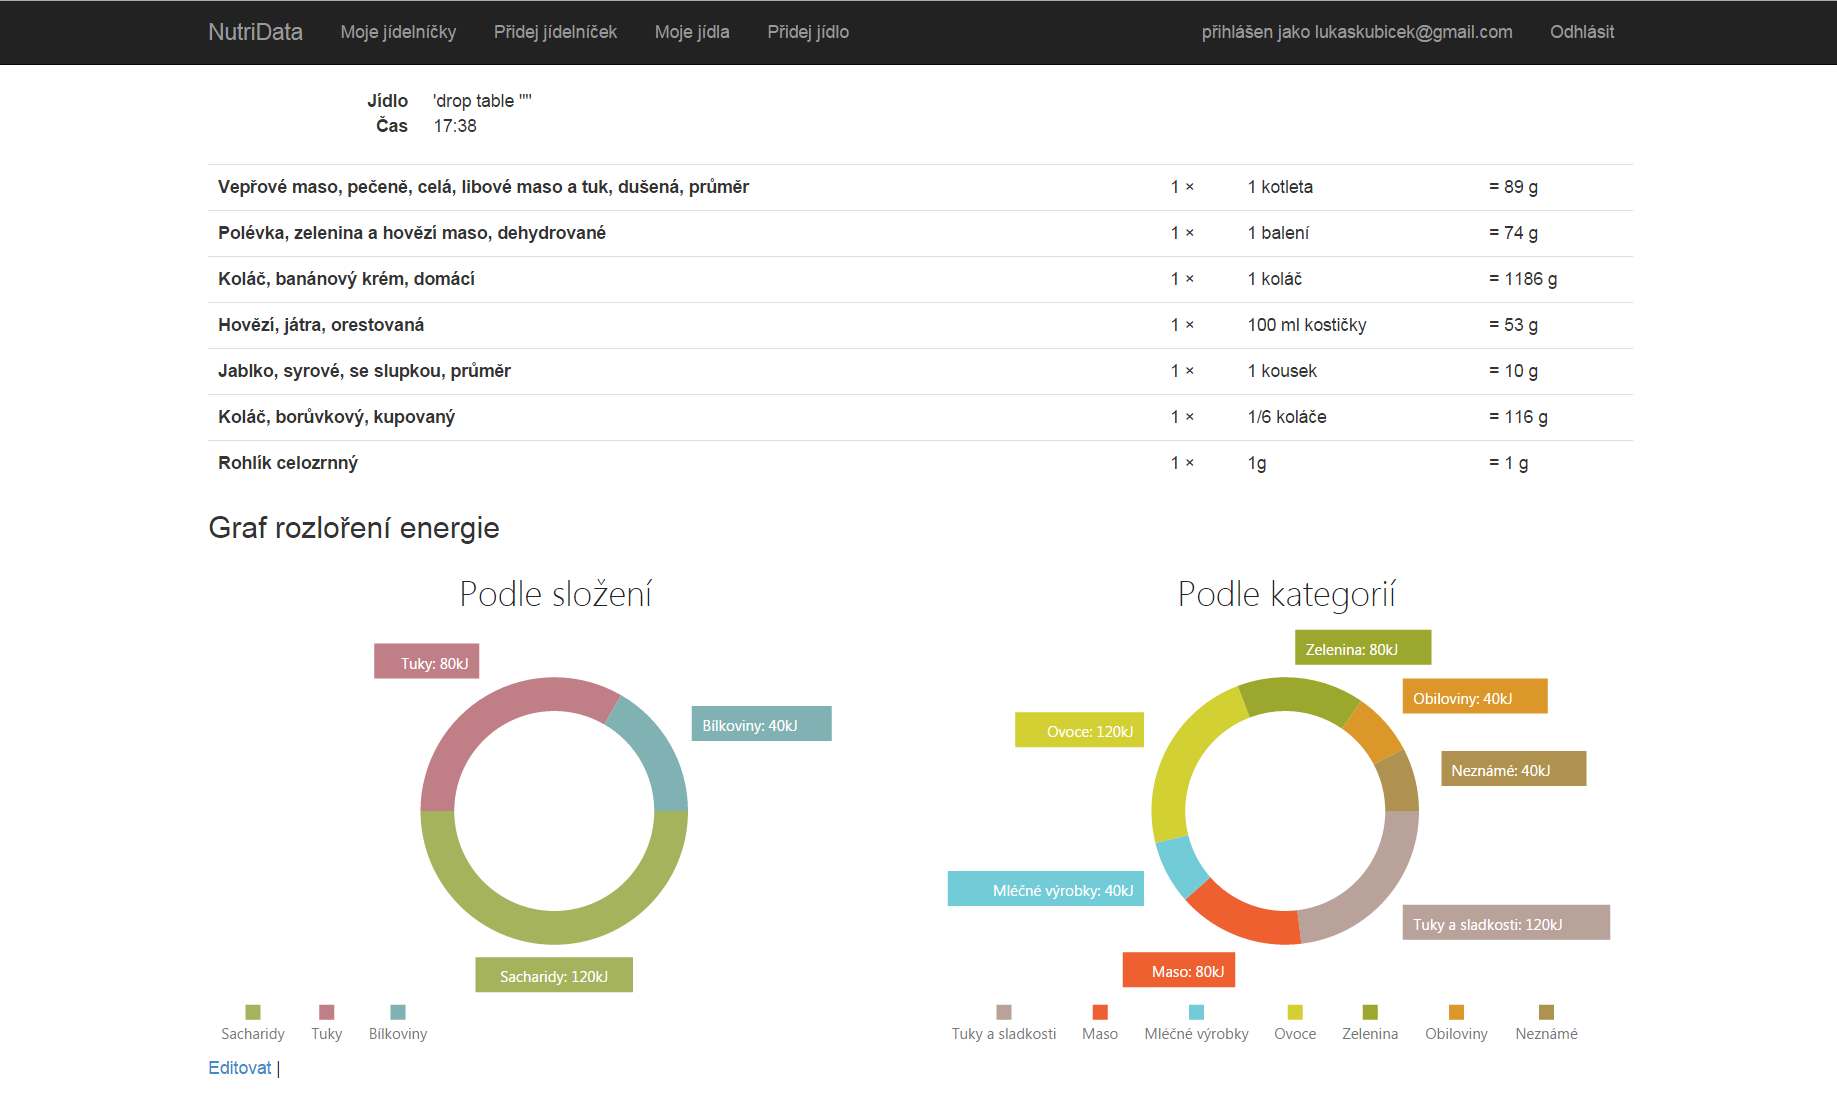
Task: Toggle the Tuky legend swatch
Action: 326,1012
